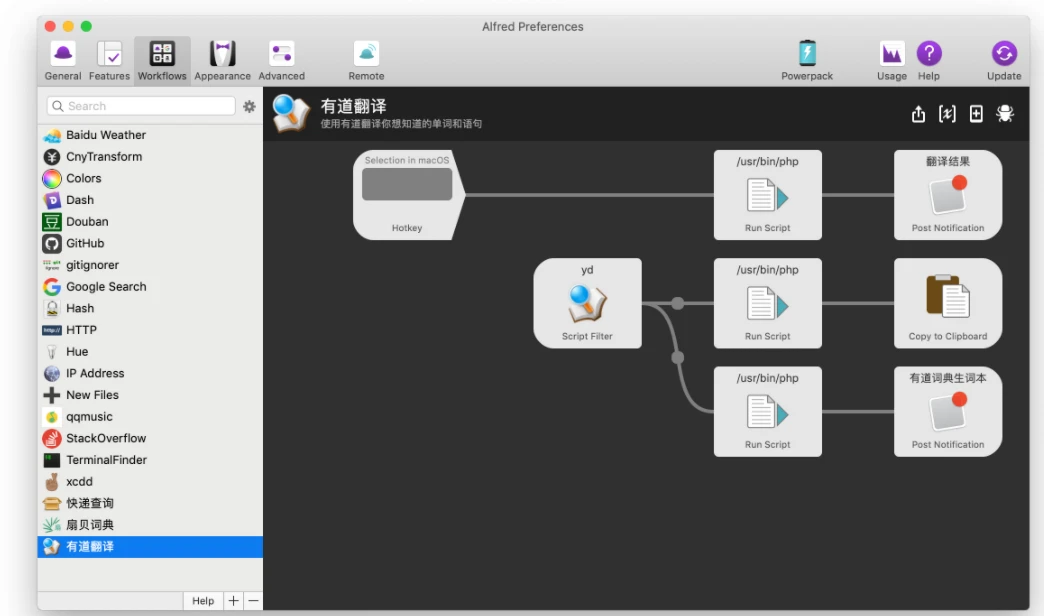Screen dimensions: 1044x616
Task: Select the middle Run Script node
Action: pyautogui.click(x=768, y=303)
